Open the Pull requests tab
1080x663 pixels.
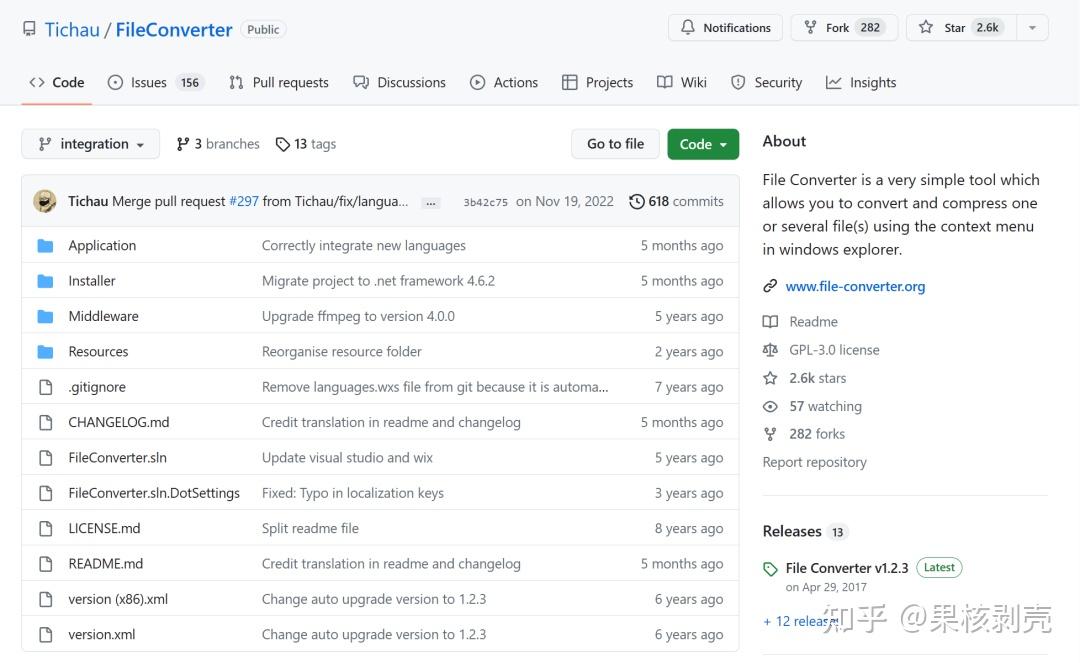point(279,83)
